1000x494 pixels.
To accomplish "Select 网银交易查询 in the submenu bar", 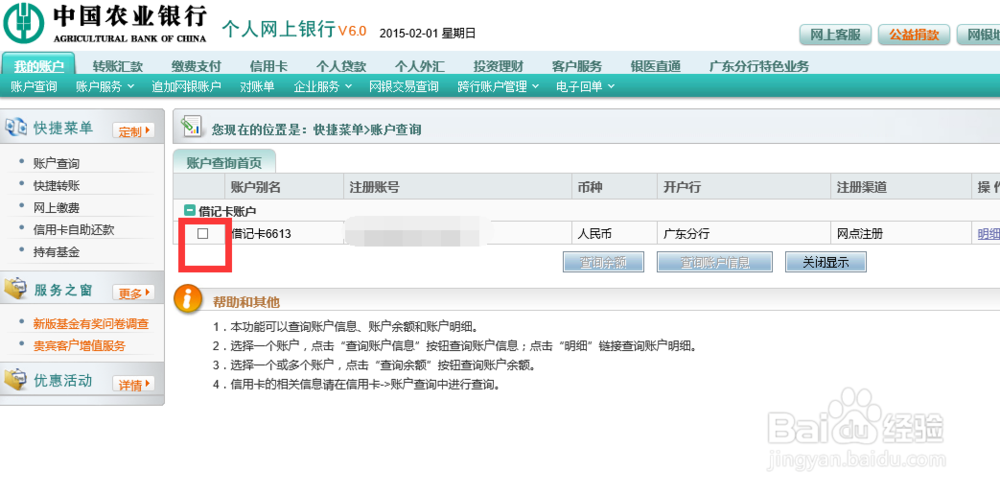I will (404, 87).
